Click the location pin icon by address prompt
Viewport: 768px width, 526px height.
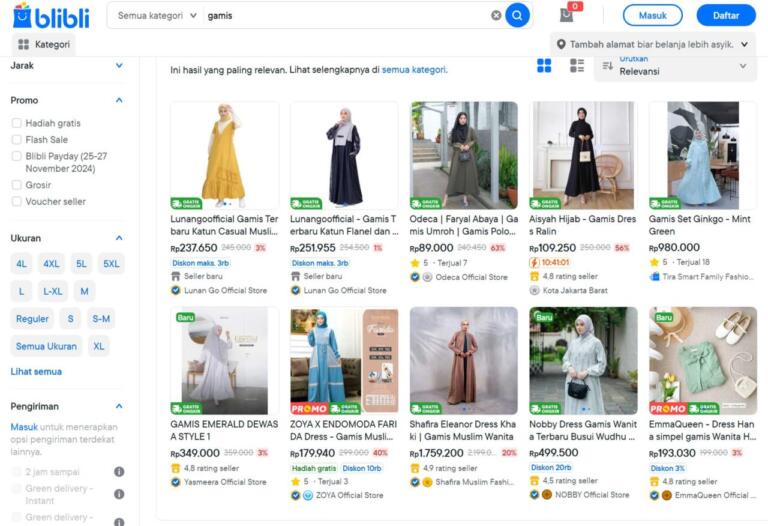point(561,44)
